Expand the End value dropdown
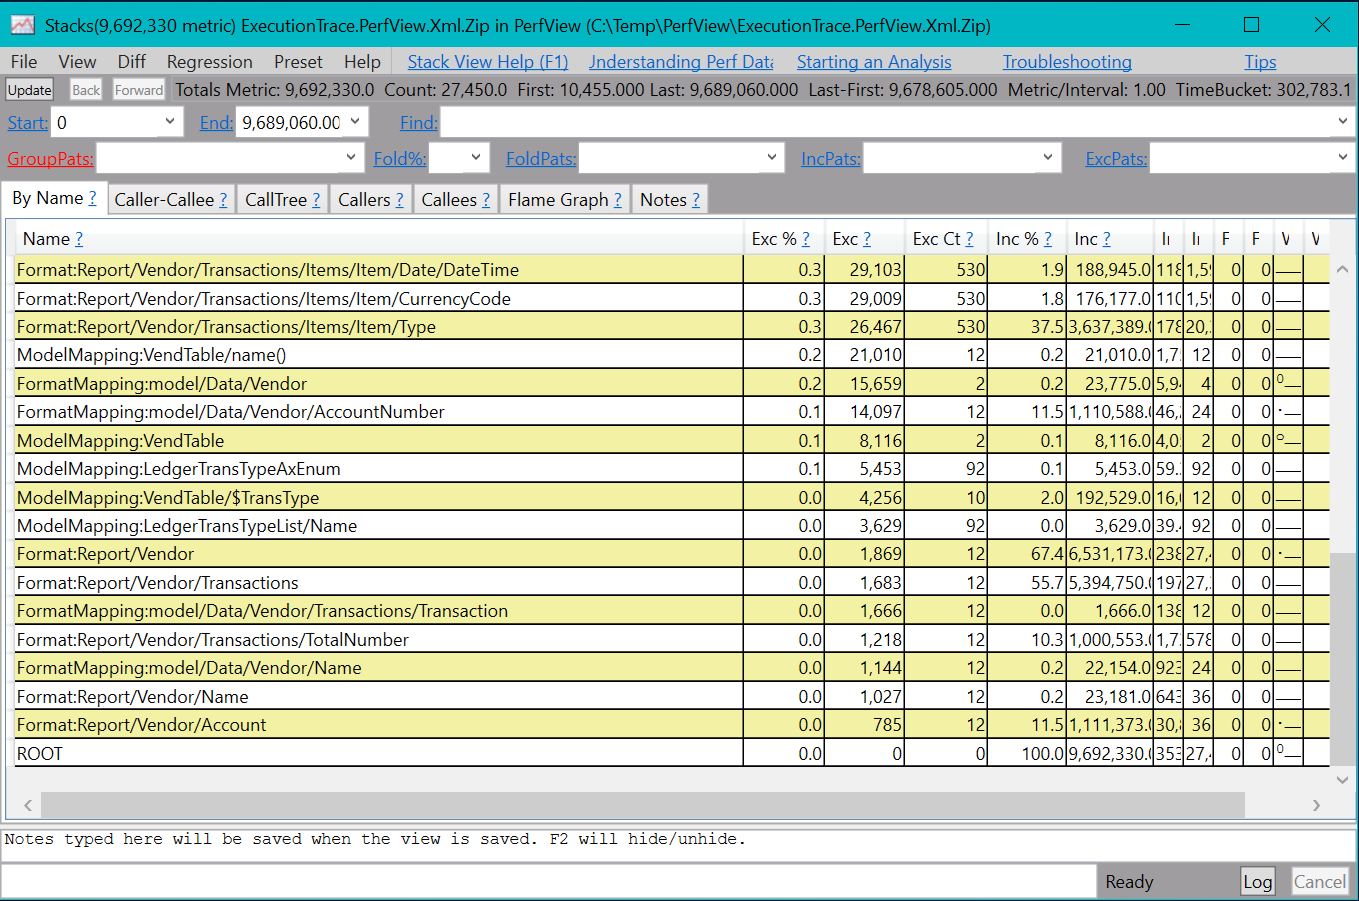Viewport: 1359px width, 901px height. click(355, 122)
